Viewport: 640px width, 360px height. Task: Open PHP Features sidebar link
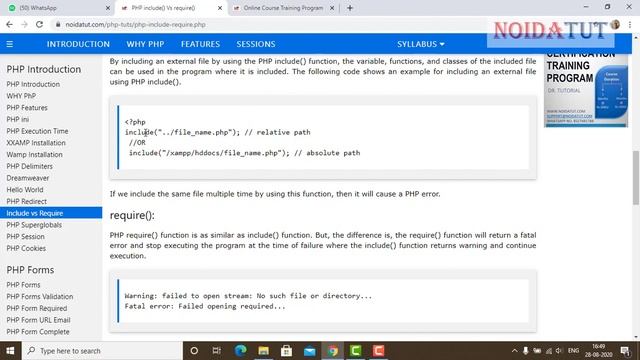27,108
